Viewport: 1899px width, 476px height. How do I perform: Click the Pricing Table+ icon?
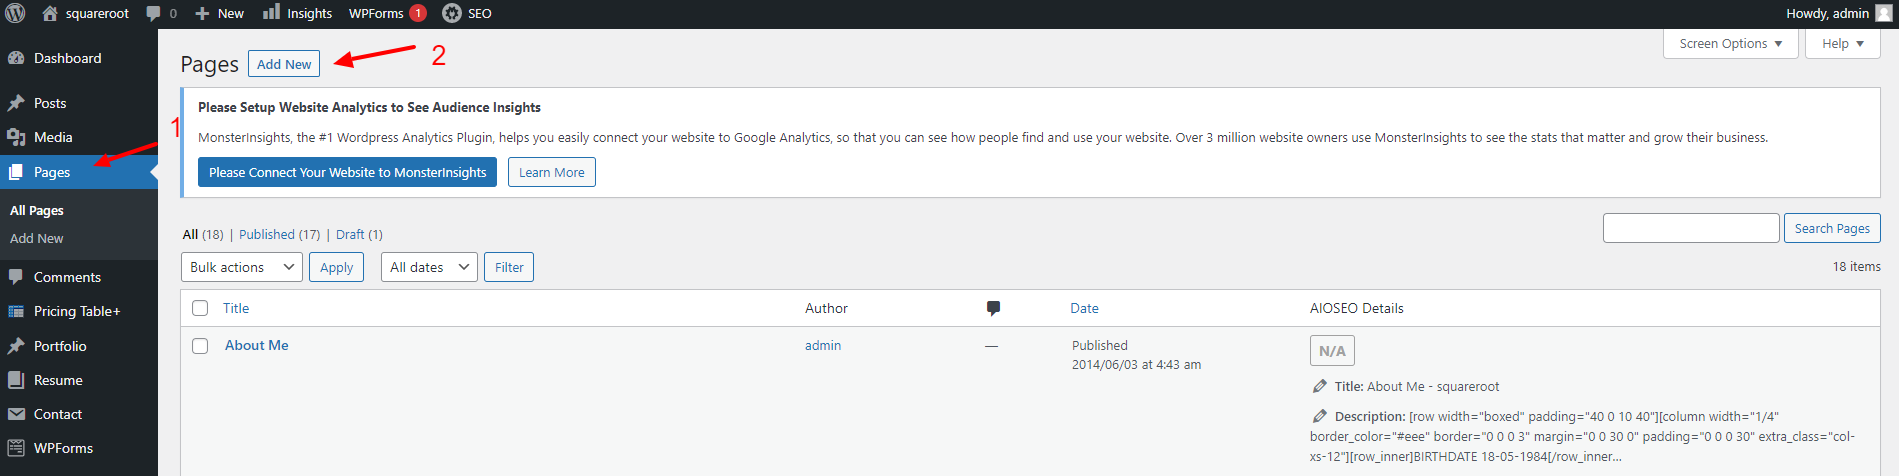point(16,311)
